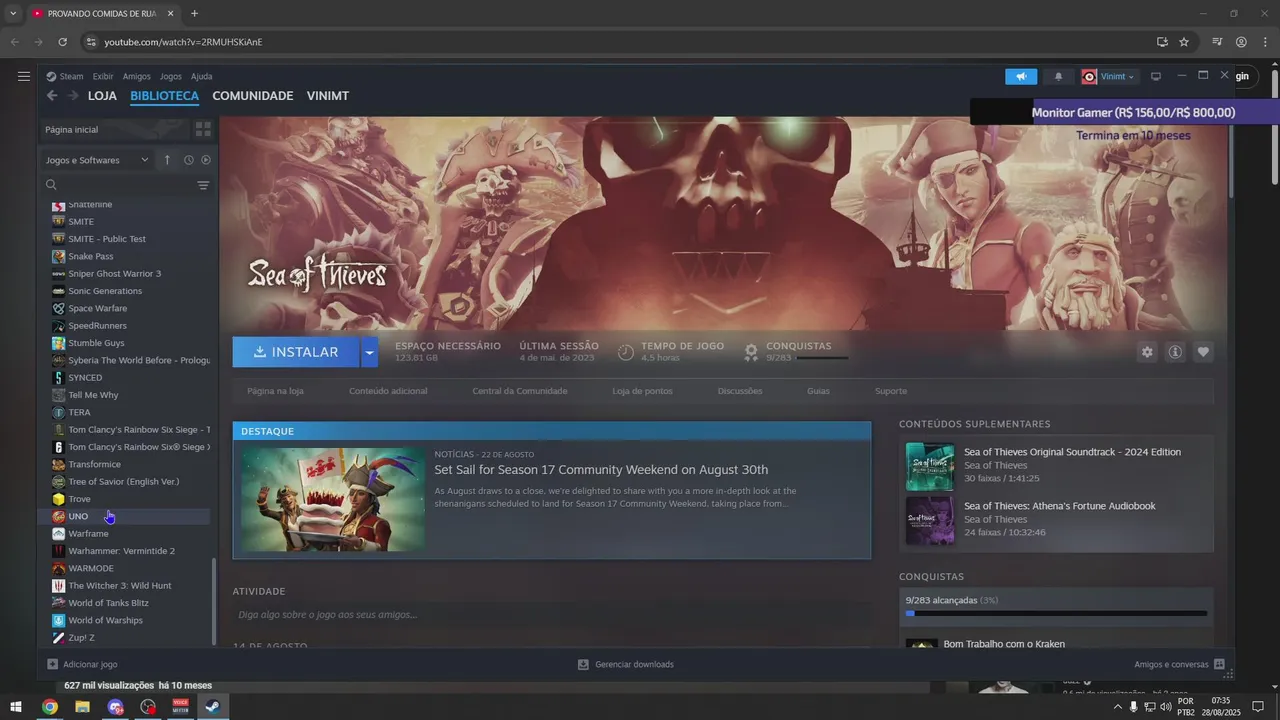Viewport: 1280px width, 720px height.
Task: Click the activity comment input field
Action: [551, 615]
